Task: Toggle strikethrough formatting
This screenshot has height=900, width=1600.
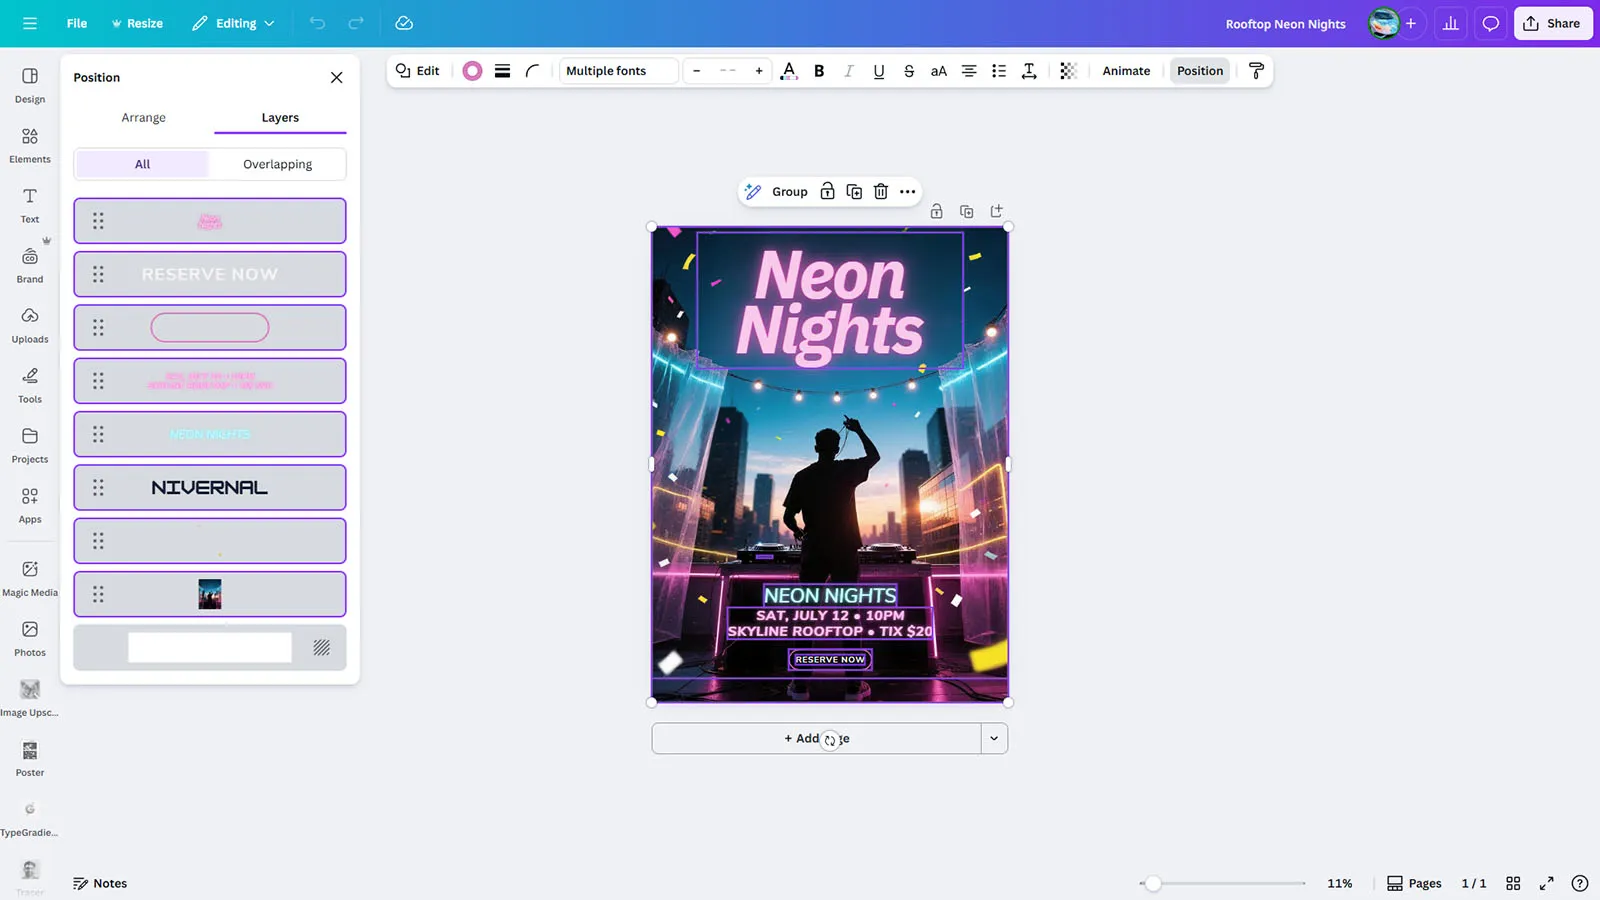Action: pos(908,71)
